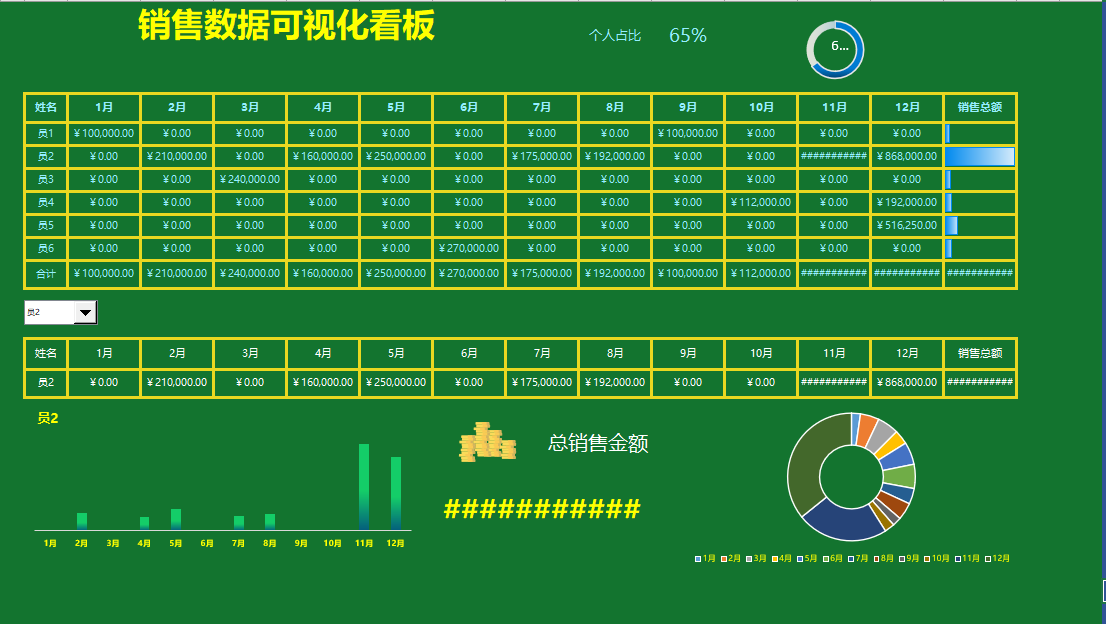Click the 6月 entry in the donut legend
Image resolution: width=1106 pixels, height=624 pixels.
click(x=833, y=558)
